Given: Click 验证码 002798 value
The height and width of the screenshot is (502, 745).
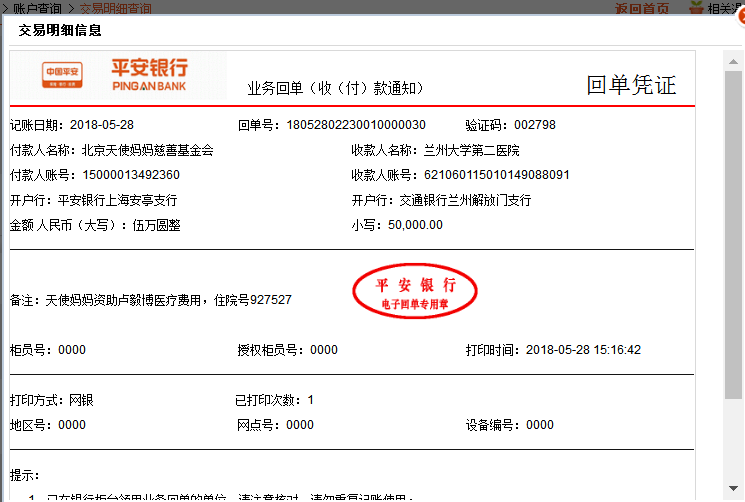Looking at the screenshot, I should [x=535, y=125].
